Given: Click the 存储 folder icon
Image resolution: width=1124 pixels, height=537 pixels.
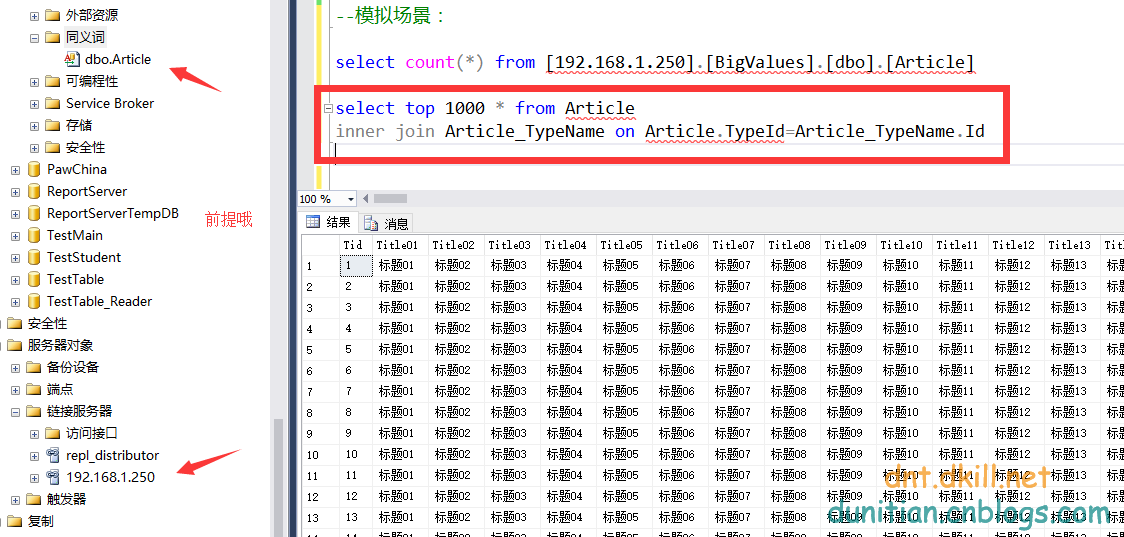Looking at the screenshot, I should (x=52, y=125).
